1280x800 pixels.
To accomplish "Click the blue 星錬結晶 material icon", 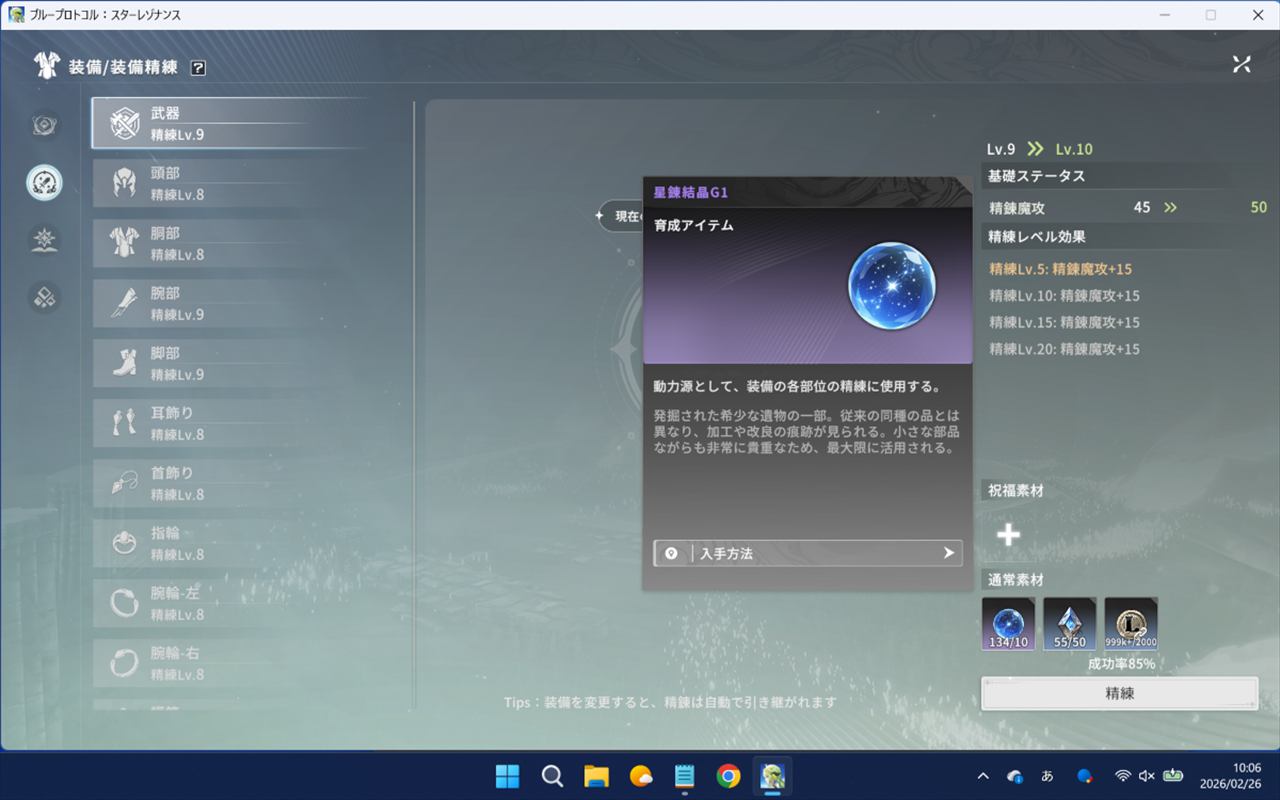I will click(x=1008, y=624).
